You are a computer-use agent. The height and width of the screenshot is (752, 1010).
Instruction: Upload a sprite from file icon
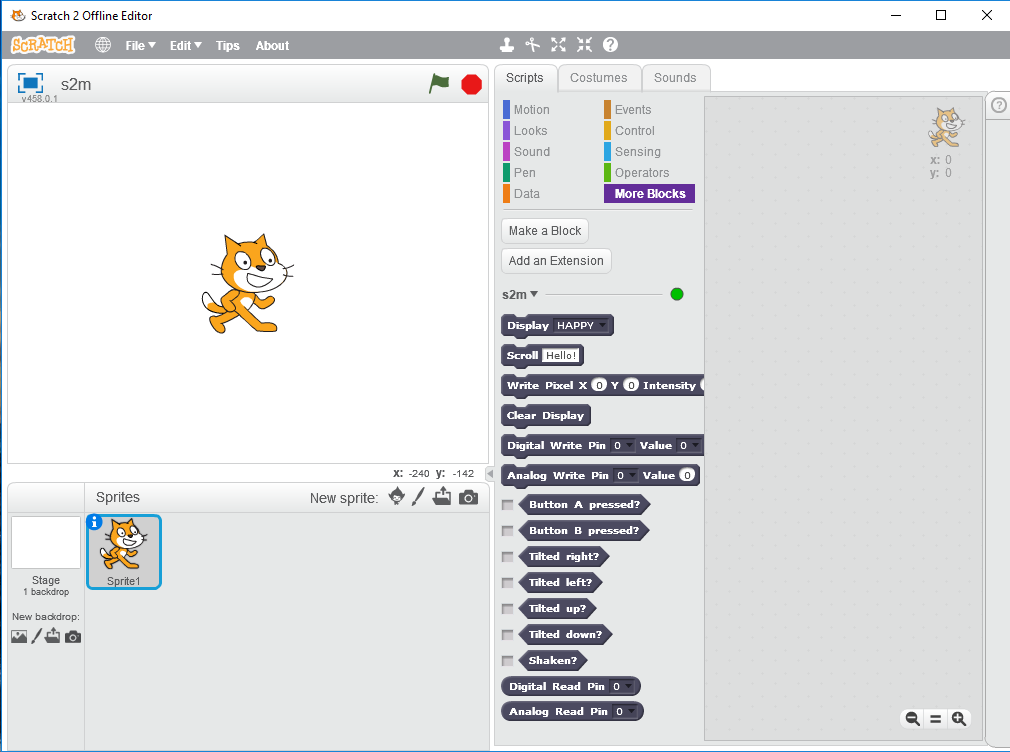point(442,497)
